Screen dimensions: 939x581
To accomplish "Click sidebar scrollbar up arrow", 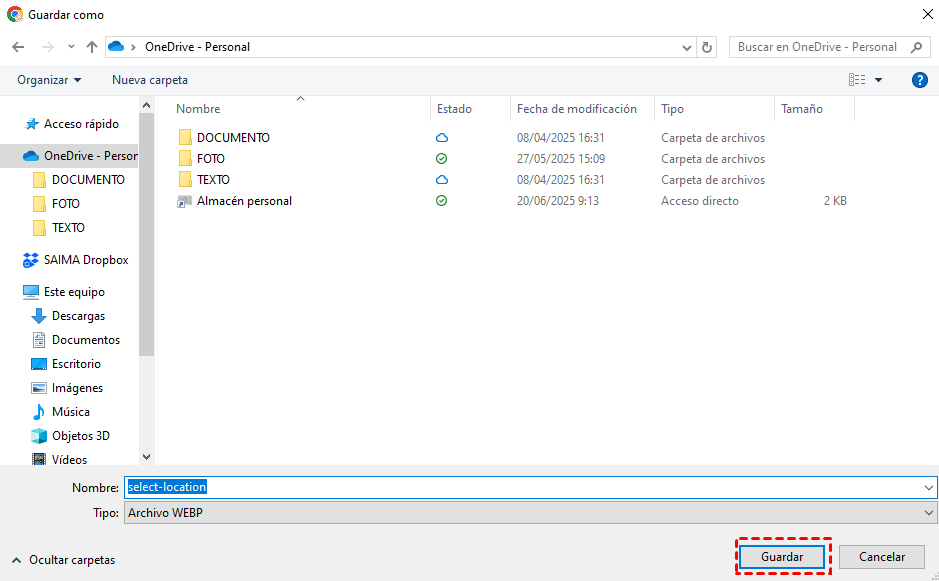I will [x=147, y=105].
